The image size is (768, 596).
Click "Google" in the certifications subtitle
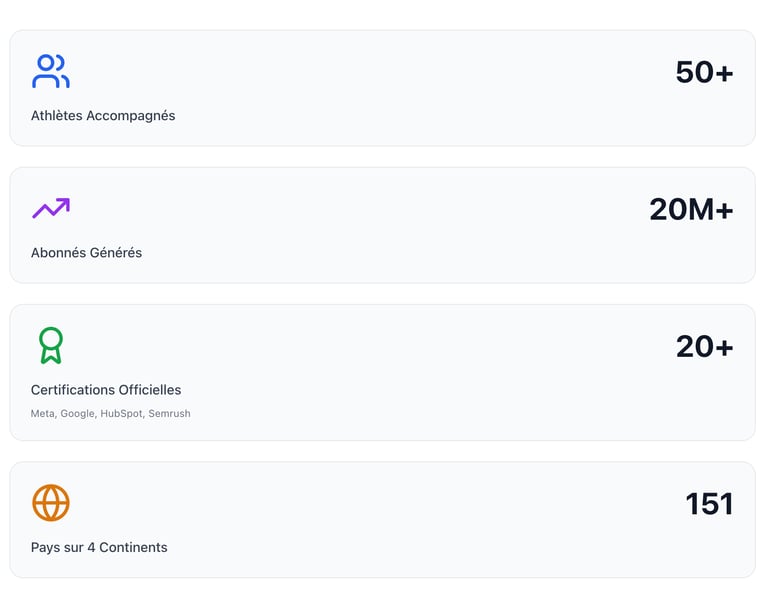tap(77, 414)
